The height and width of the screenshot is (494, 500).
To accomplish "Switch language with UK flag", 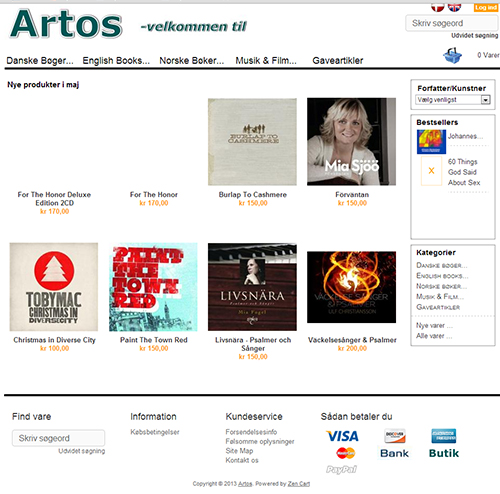I will 454,7.
